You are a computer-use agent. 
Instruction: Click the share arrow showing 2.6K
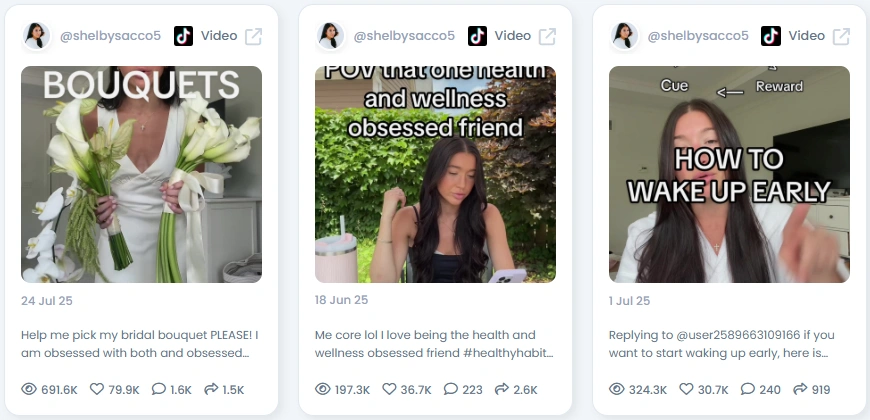point(502,389)
